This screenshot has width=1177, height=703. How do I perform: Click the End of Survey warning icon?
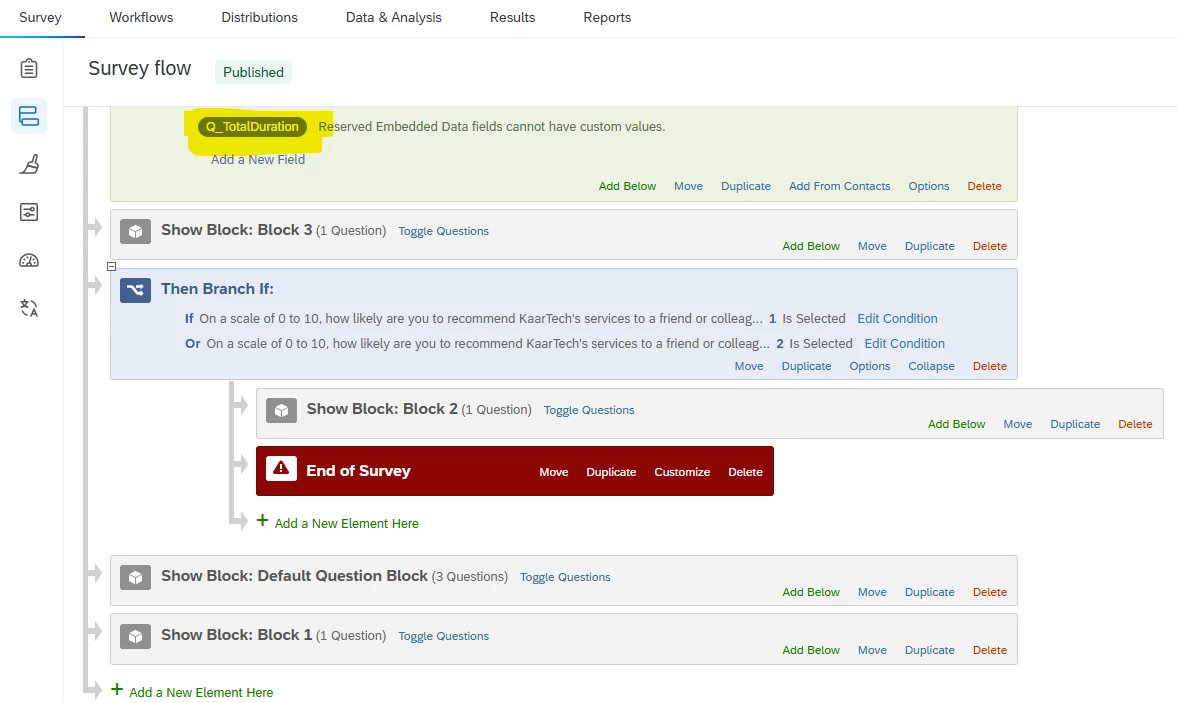(281, 469)
